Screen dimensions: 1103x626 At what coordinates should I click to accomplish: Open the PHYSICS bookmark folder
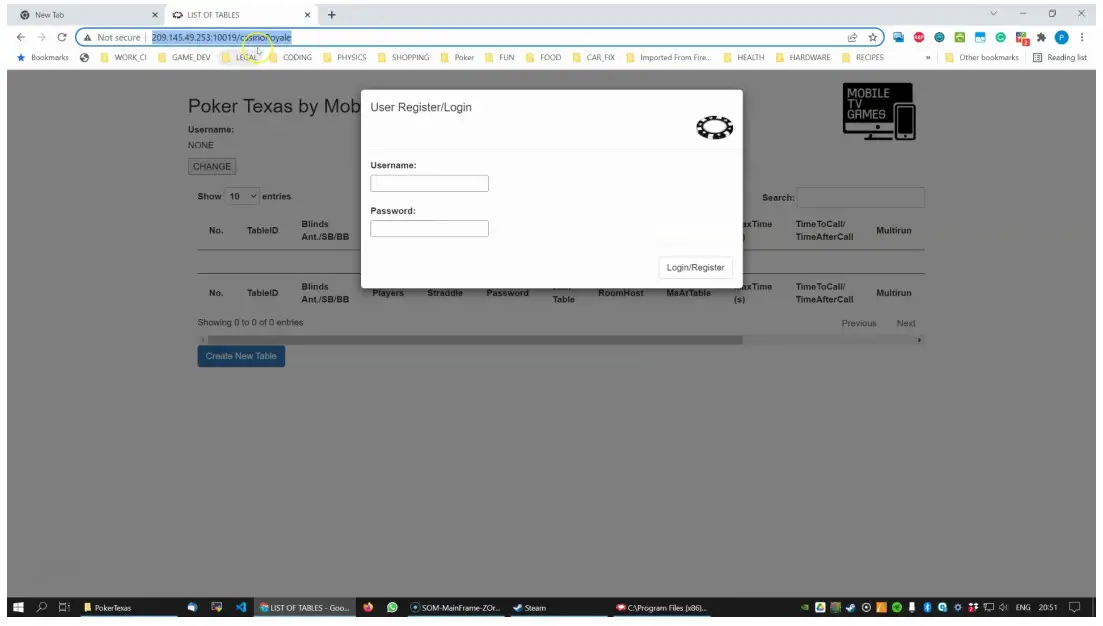[x=344, y=58]
